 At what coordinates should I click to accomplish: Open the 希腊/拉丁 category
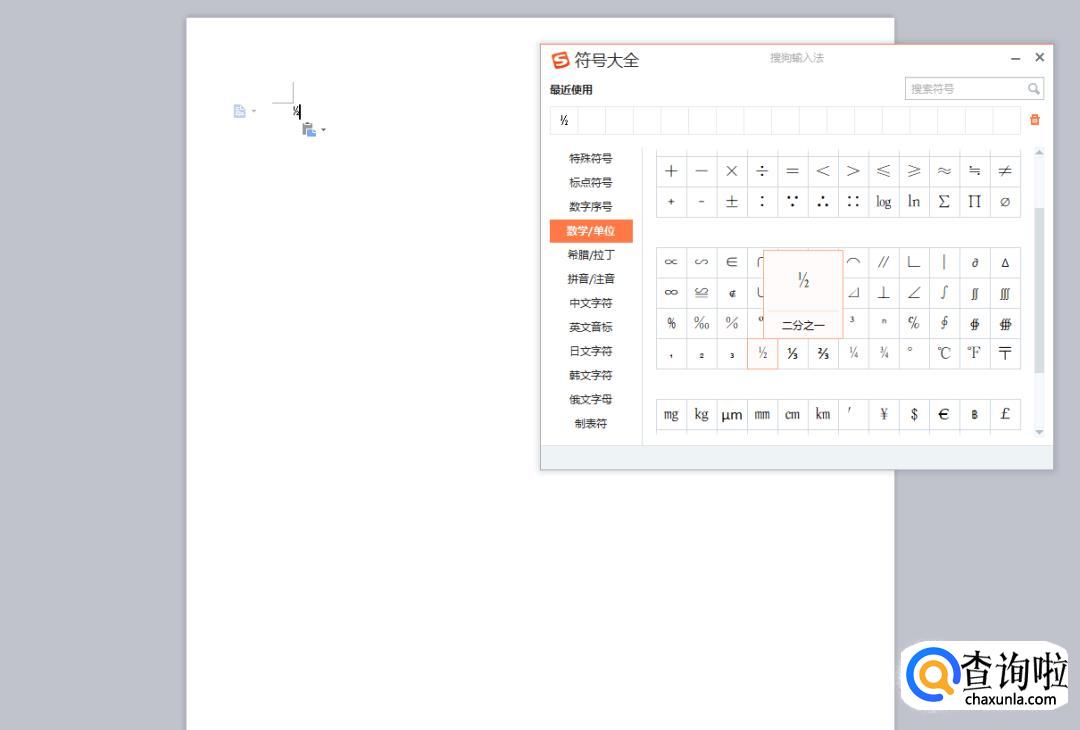590,255
